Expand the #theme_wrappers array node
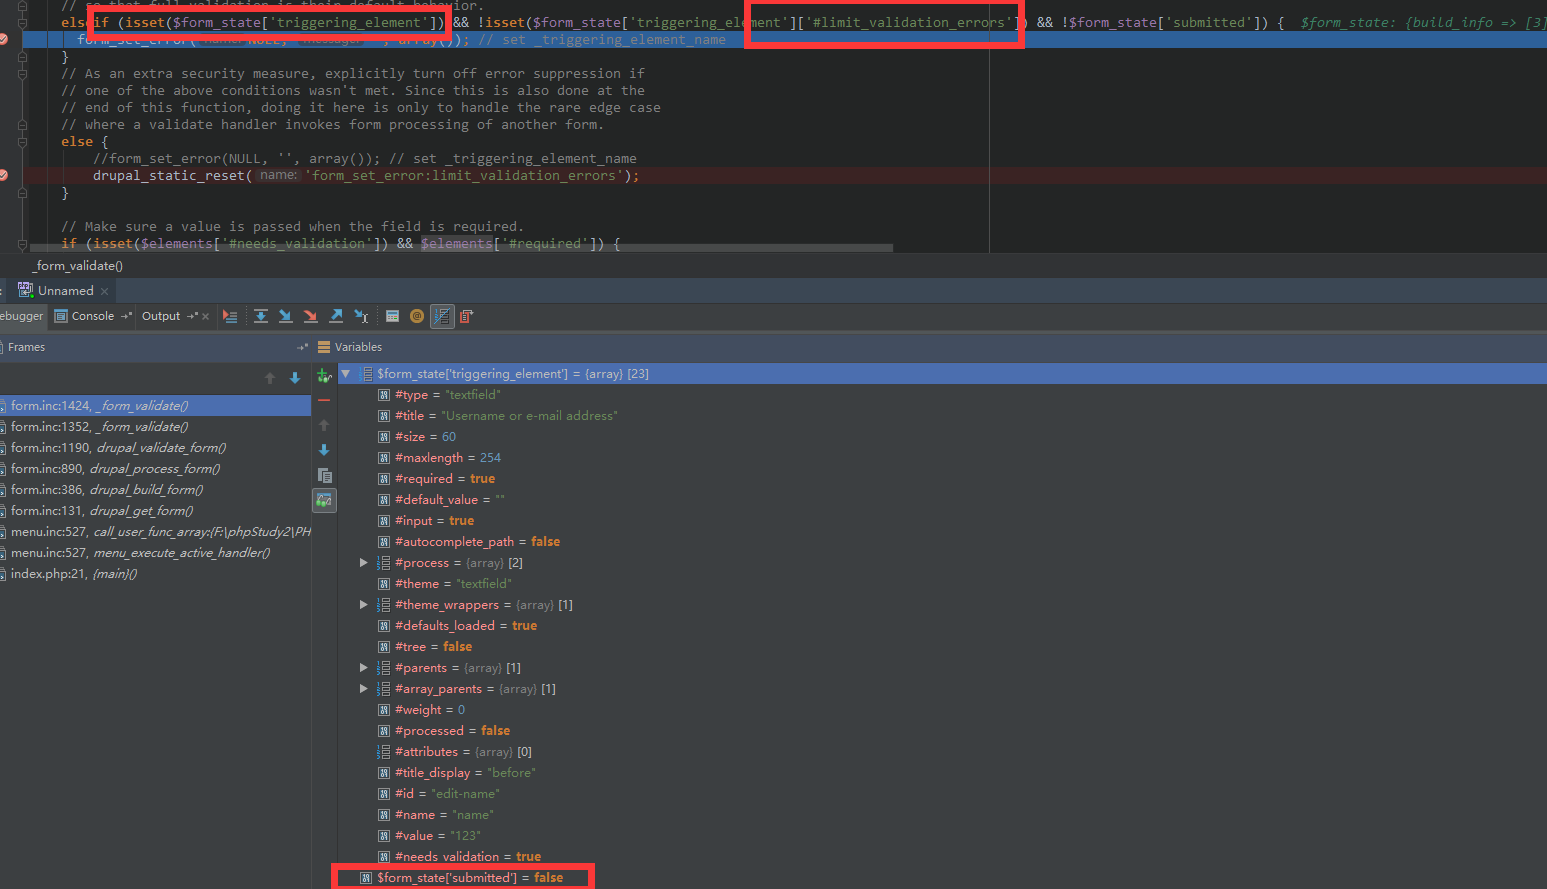Image resolution: width=1547 pixels, height=889 pixels. (364, 605)
